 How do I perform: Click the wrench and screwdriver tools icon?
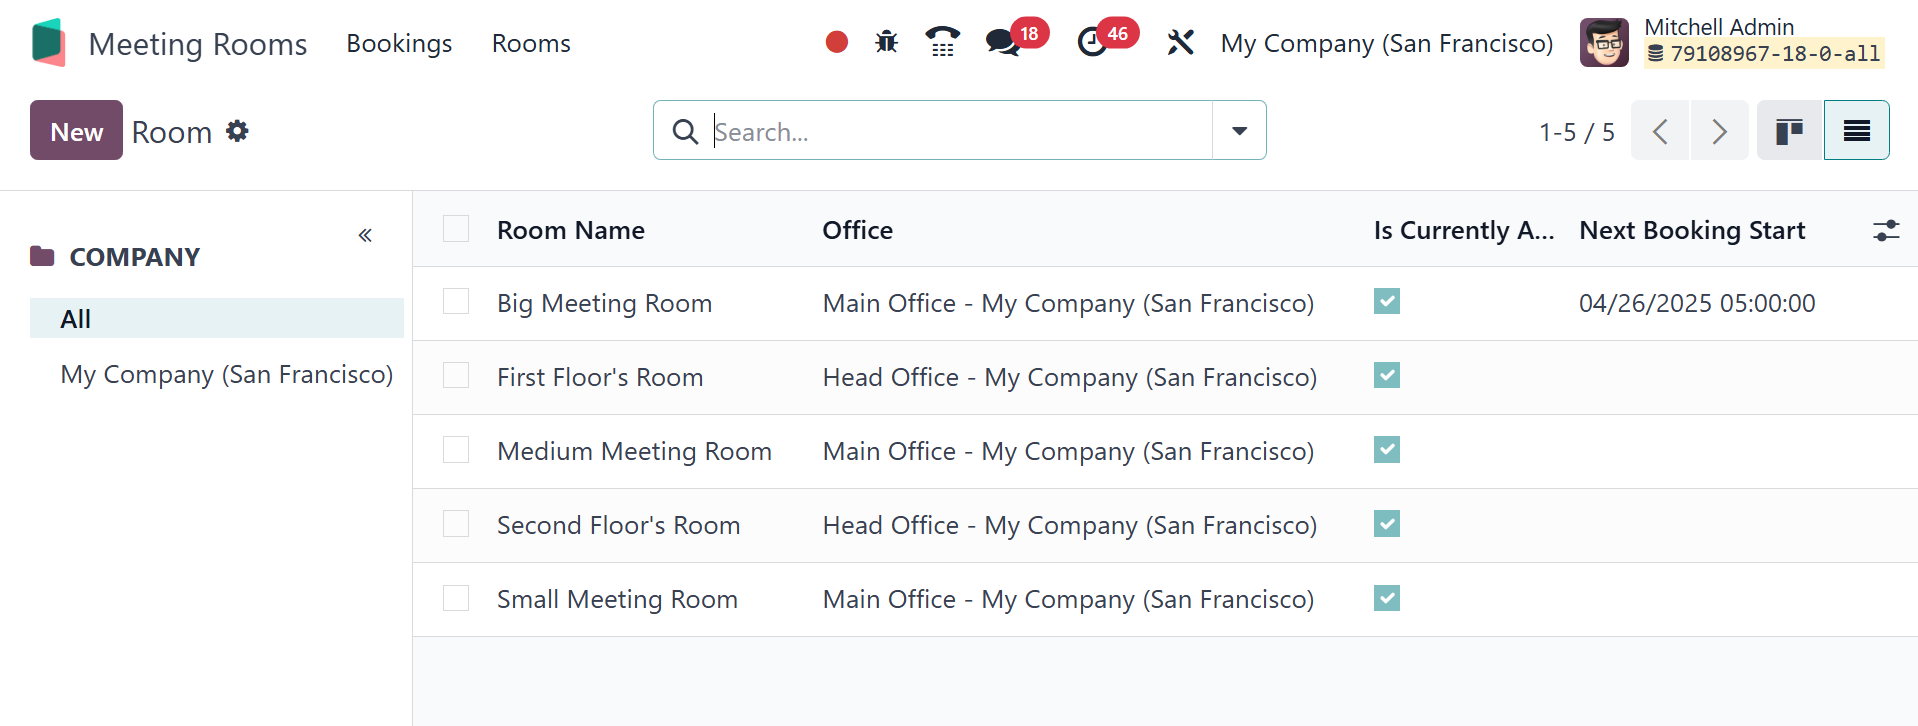pos(1180,42)
